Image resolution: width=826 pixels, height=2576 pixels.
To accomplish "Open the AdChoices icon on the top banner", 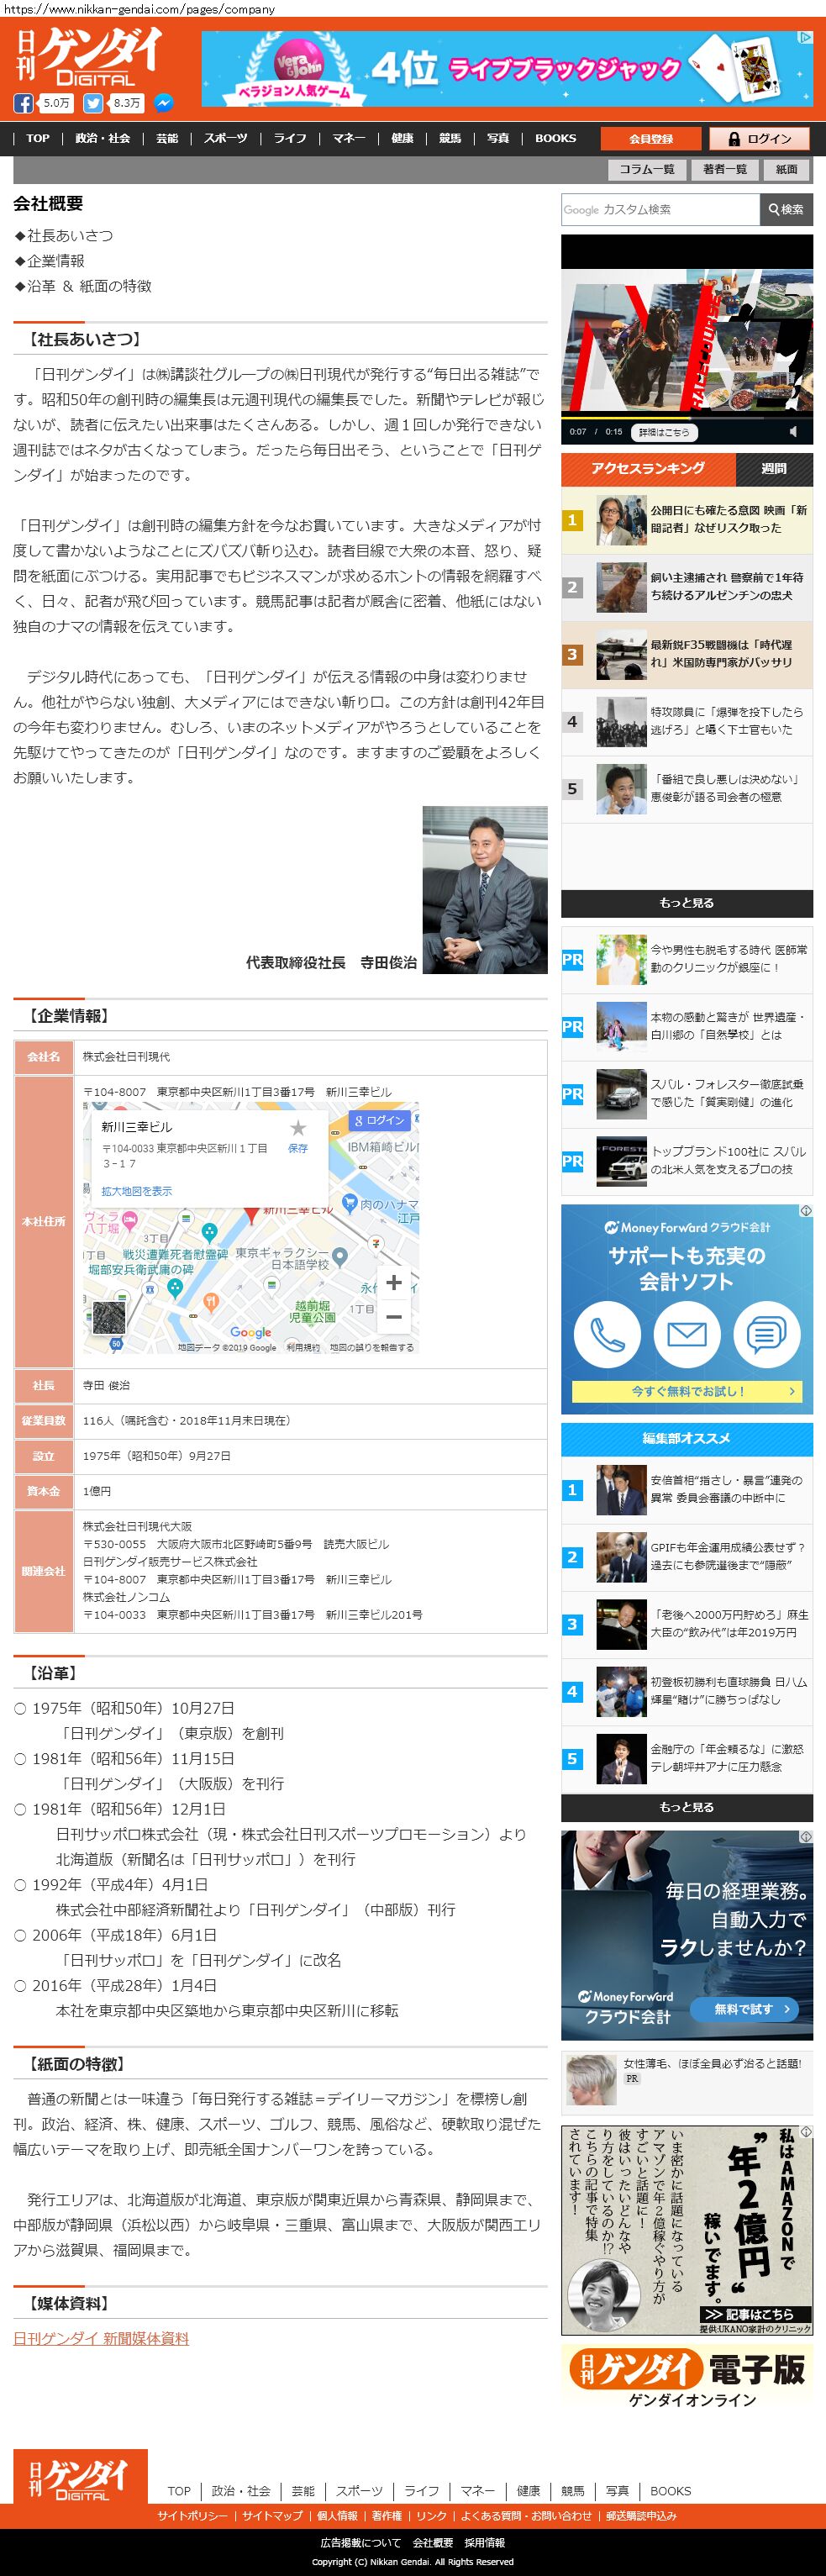I will click(804, 38).
